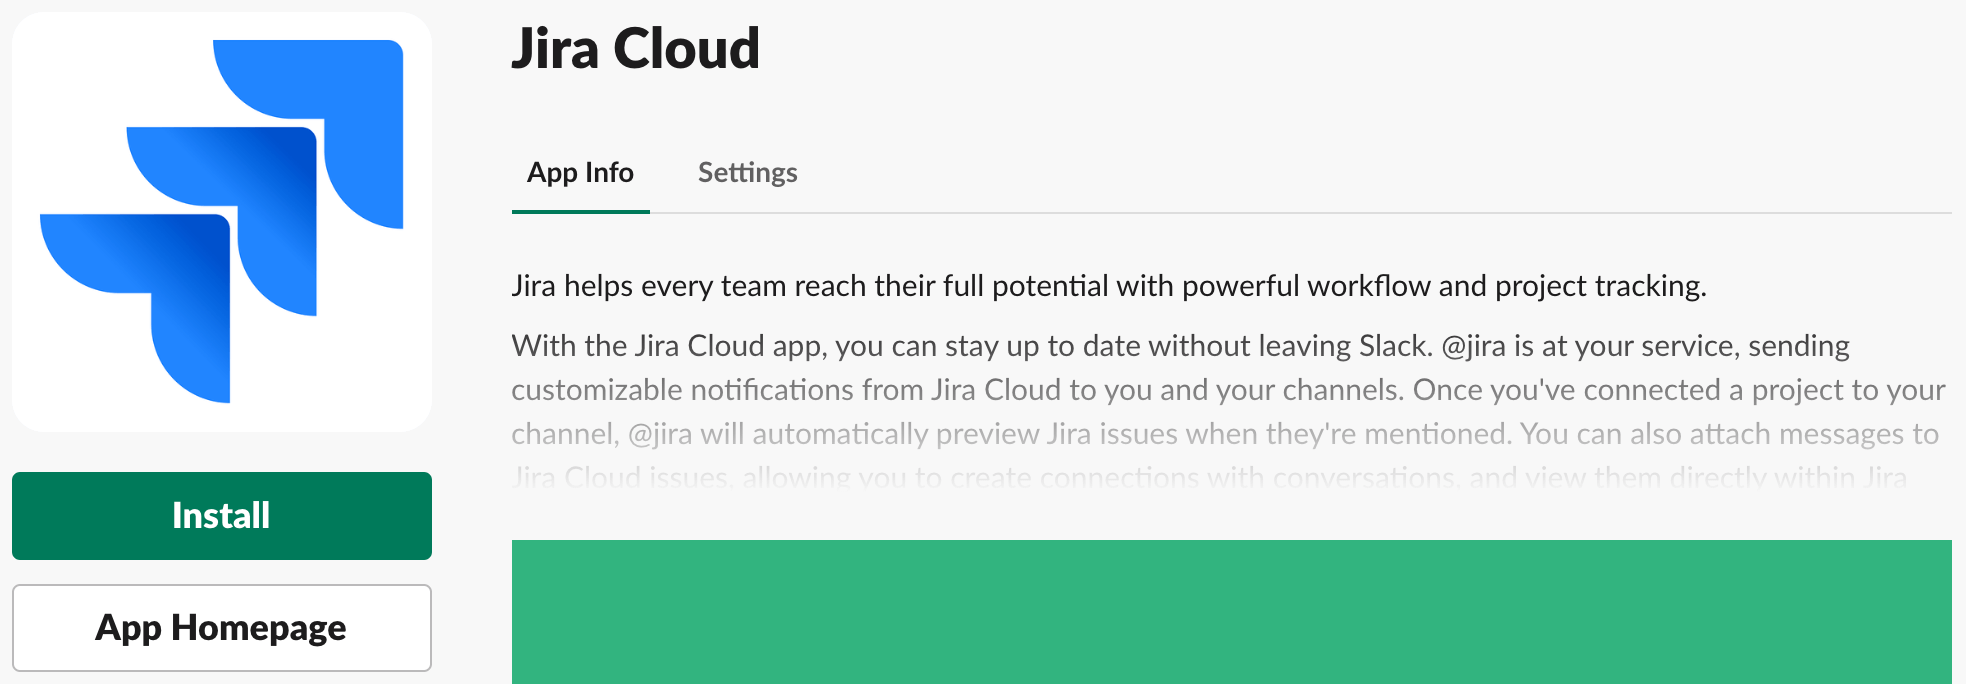Click Install to add Jira Cloud

(221, 515)
